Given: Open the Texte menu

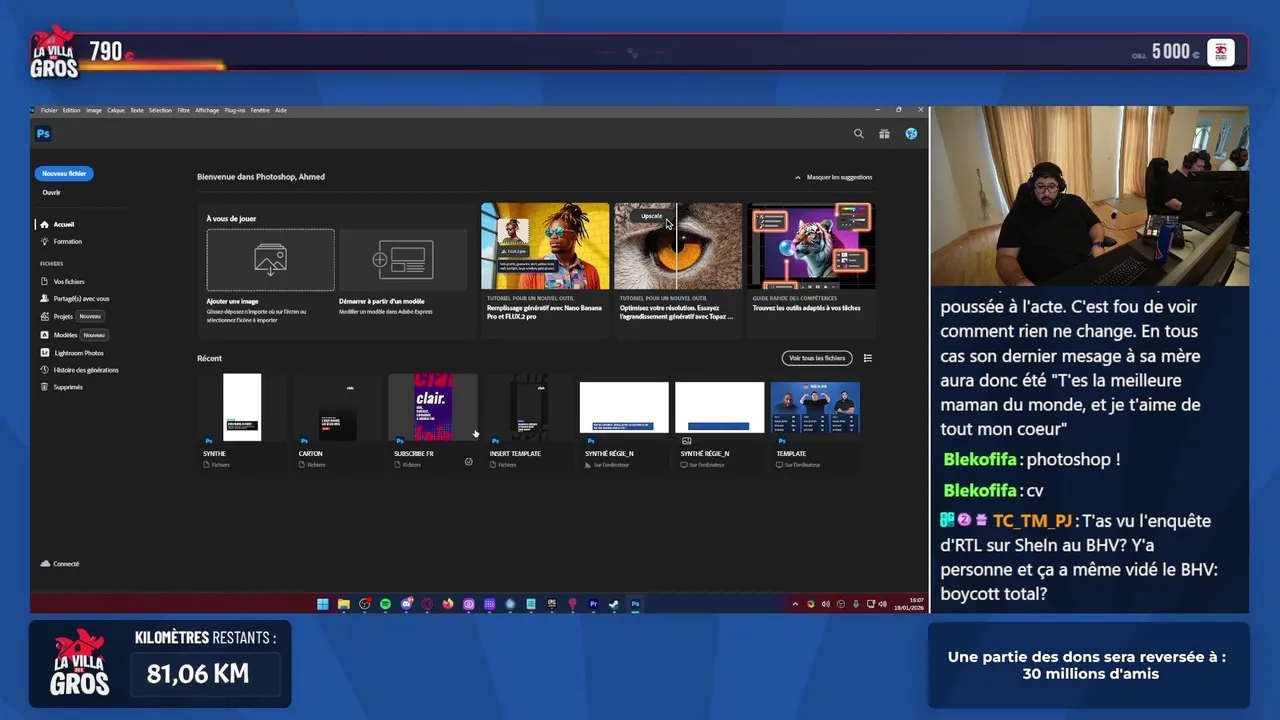Looking at the screenshot, I should 137,110.
